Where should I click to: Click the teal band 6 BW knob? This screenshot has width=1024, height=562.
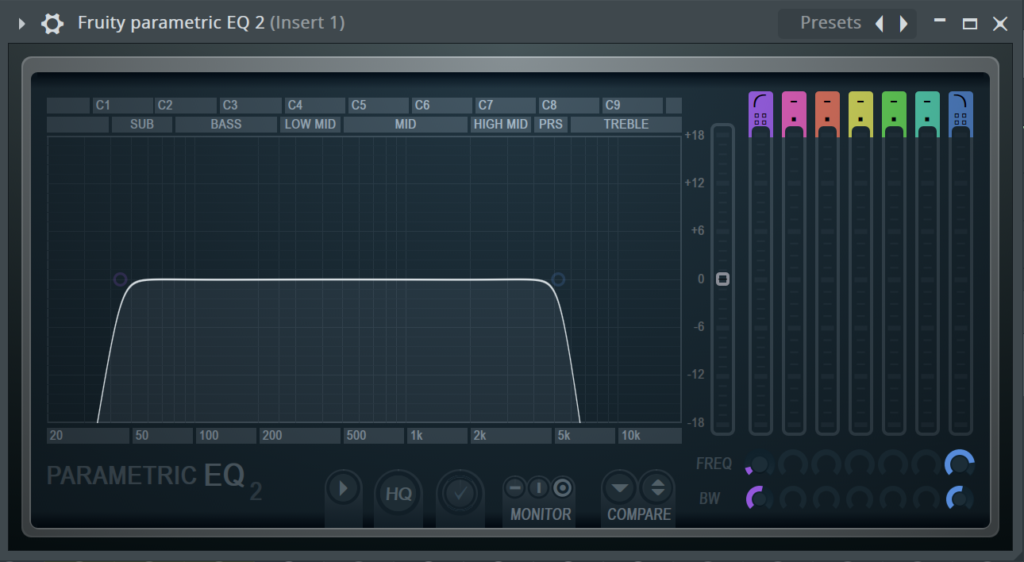point(926,499)
